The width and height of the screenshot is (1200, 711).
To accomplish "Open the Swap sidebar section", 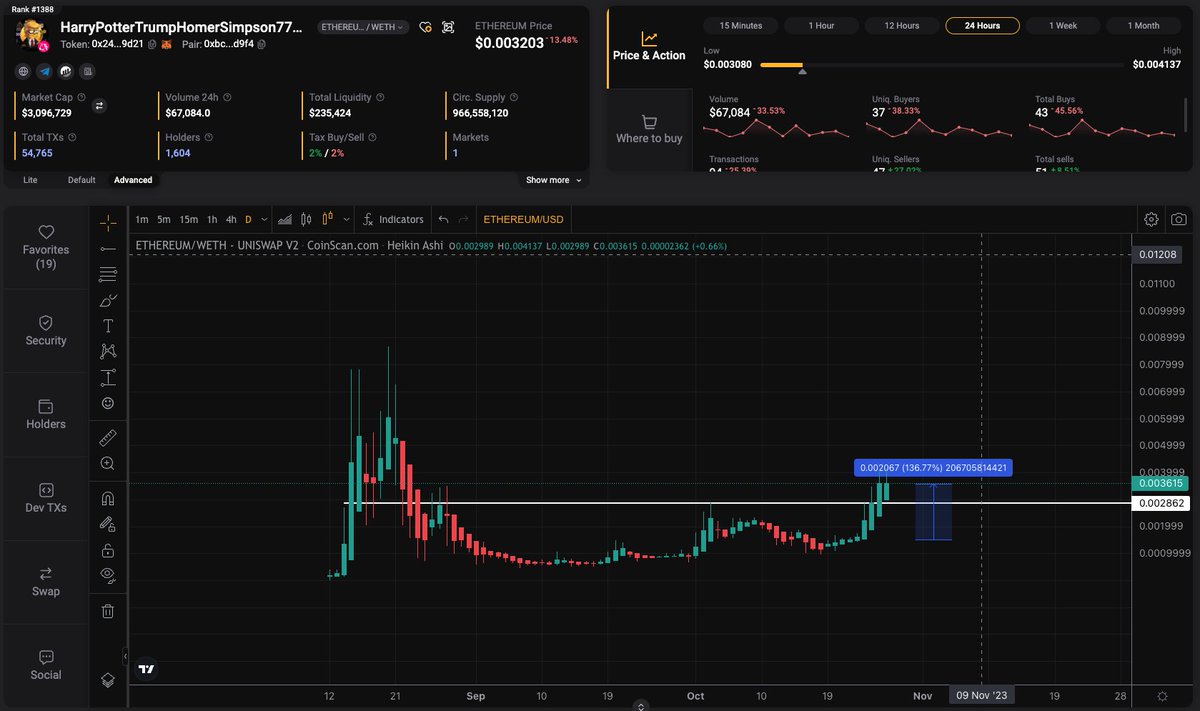I will click(x=46, y=582).
